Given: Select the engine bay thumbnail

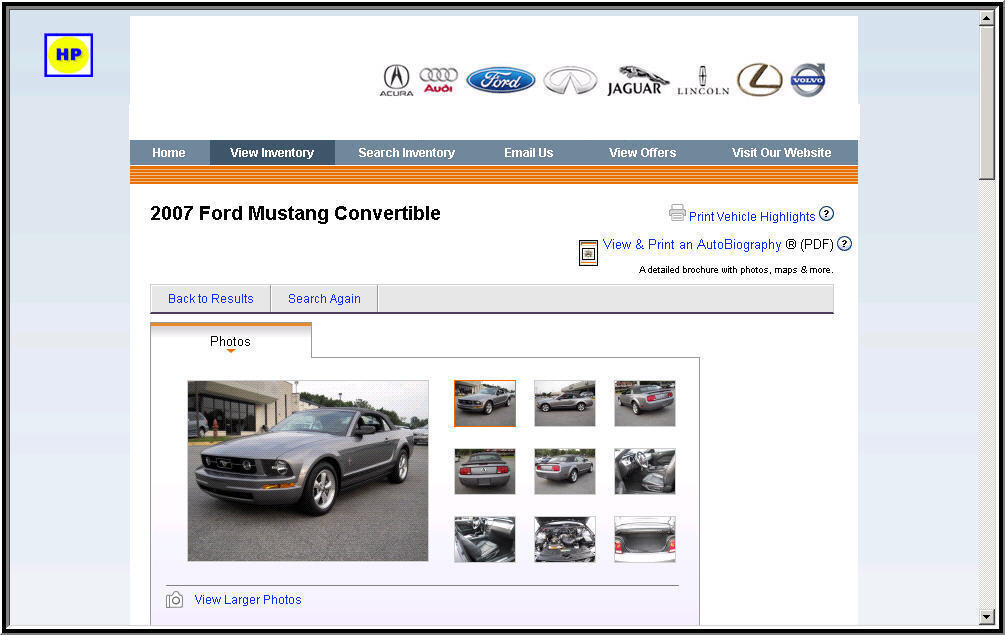Looking at the screenshot, I should coord(565,540).
